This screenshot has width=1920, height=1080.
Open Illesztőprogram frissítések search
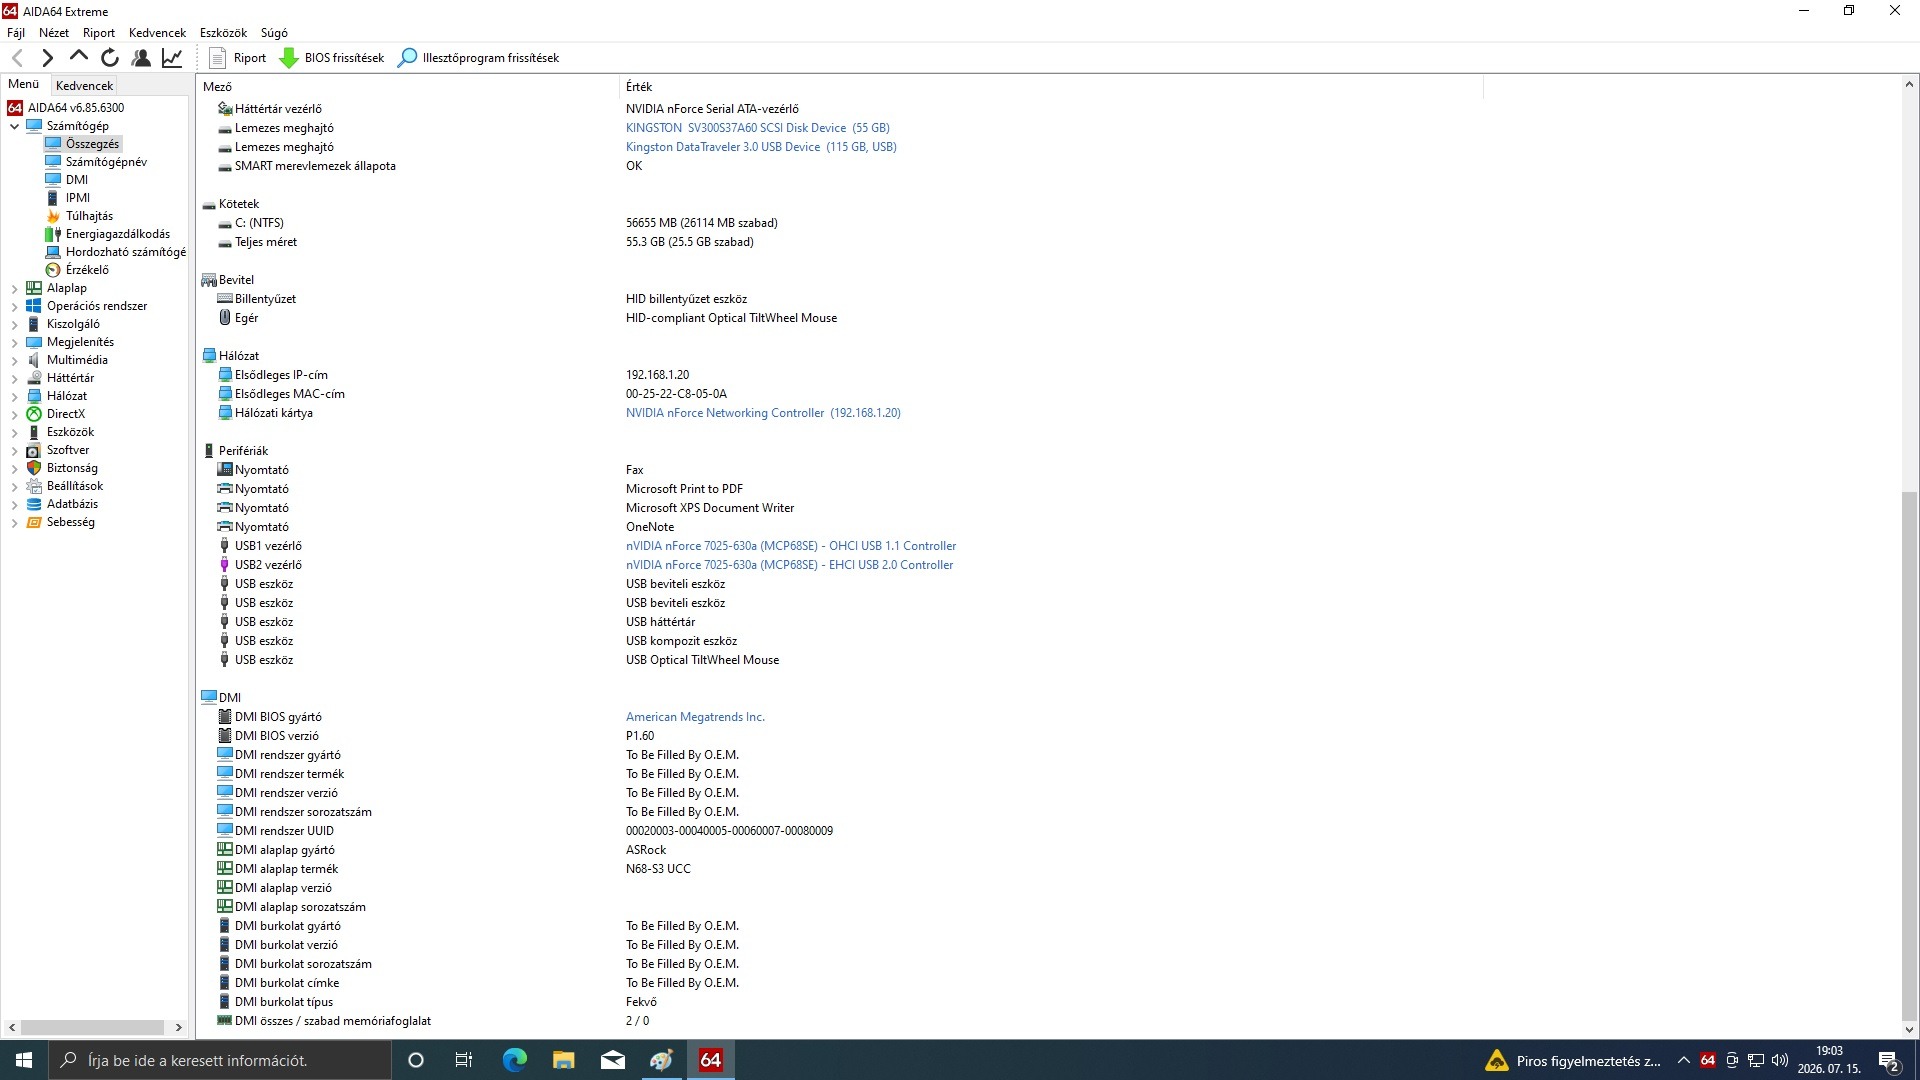(479, 58)
